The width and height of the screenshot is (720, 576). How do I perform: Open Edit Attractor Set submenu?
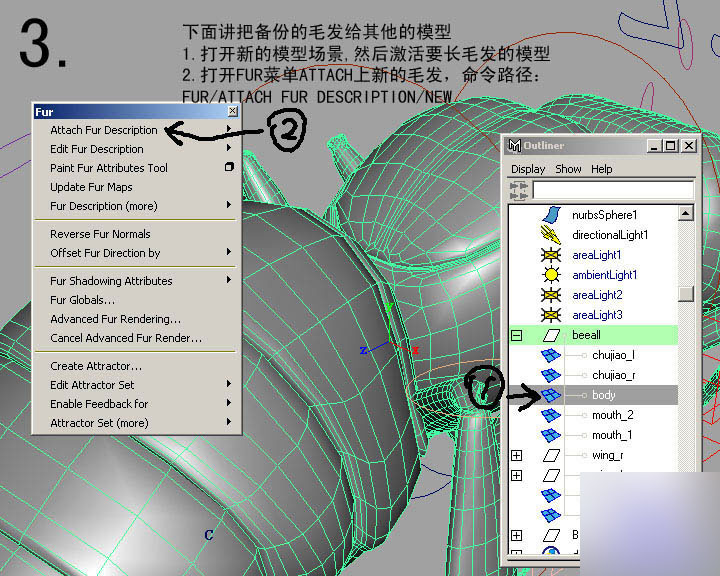coord(136,385)
